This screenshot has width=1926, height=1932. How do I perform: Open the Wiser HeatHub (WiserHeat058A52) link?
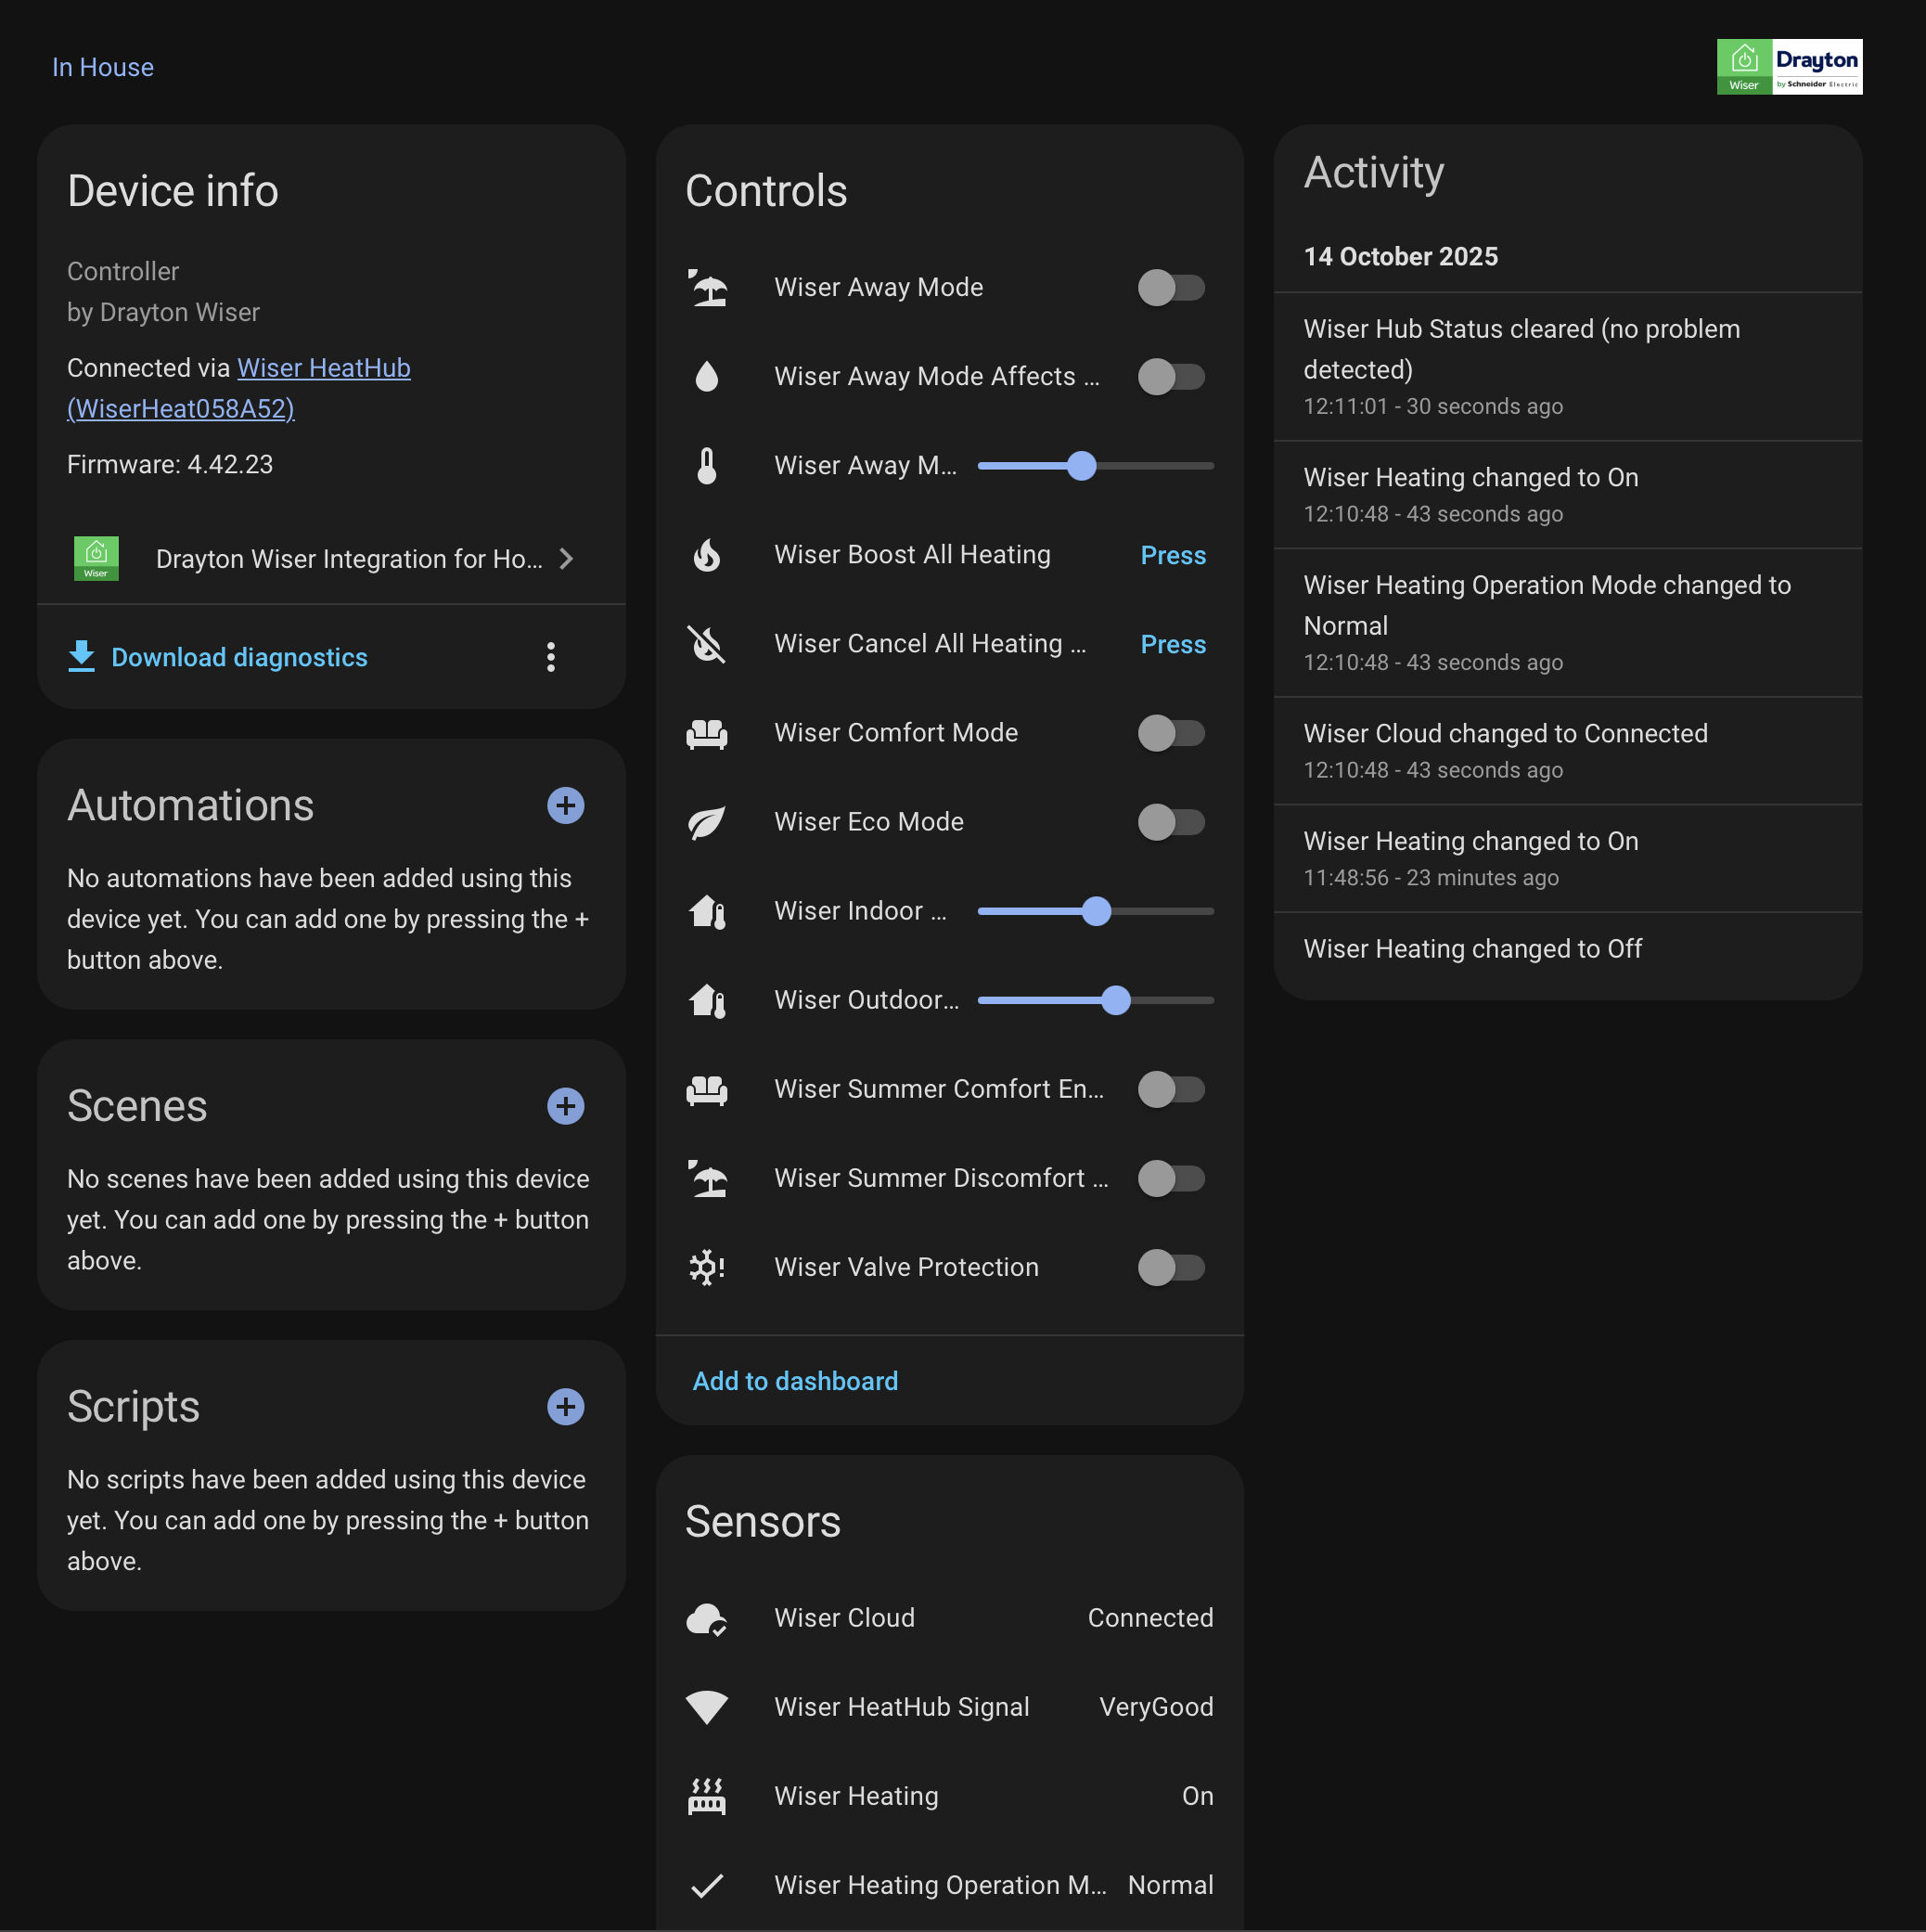[x=239, y=388]
